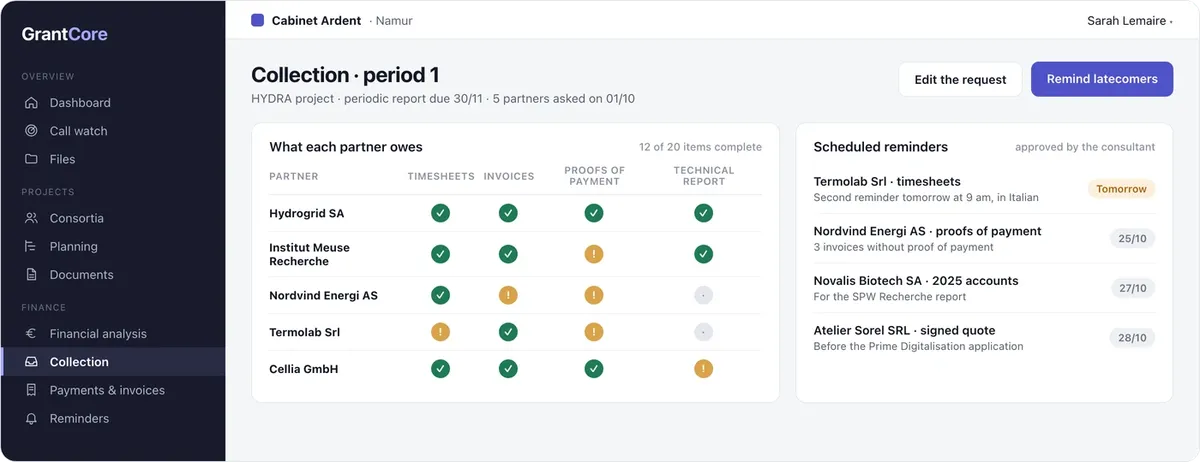
Task: Click Termolab Srl invoices green check
Action: pyautogui.click(x=508, y=332)
